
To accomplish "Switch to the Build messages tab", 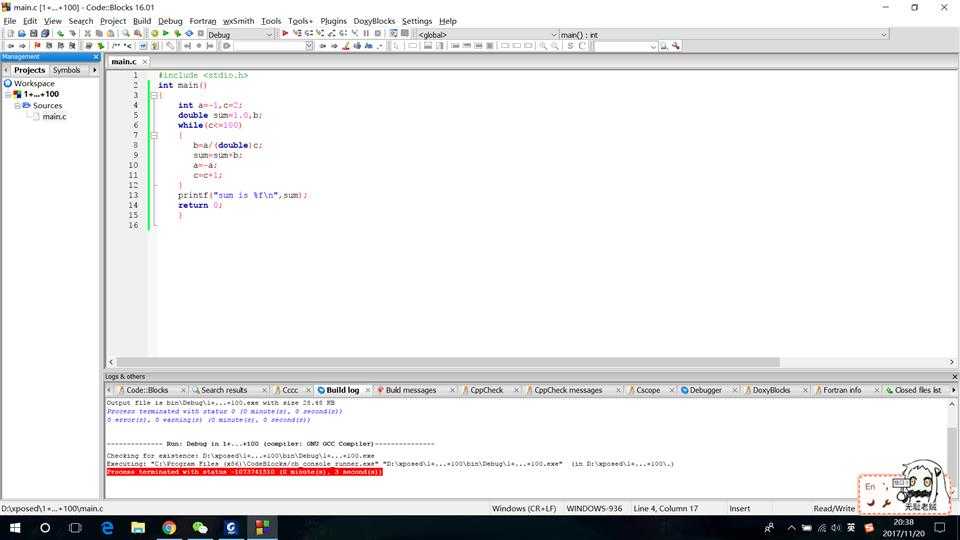I will [411, 390].
